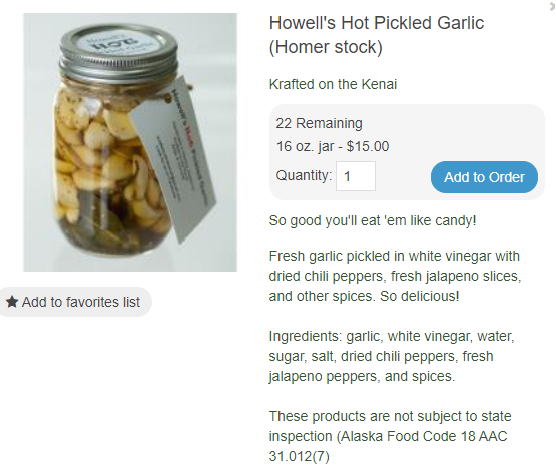Viewport: 556px width, 476px height.
Task: Open the pickled garlic jar photo
Action: [130, 142]
